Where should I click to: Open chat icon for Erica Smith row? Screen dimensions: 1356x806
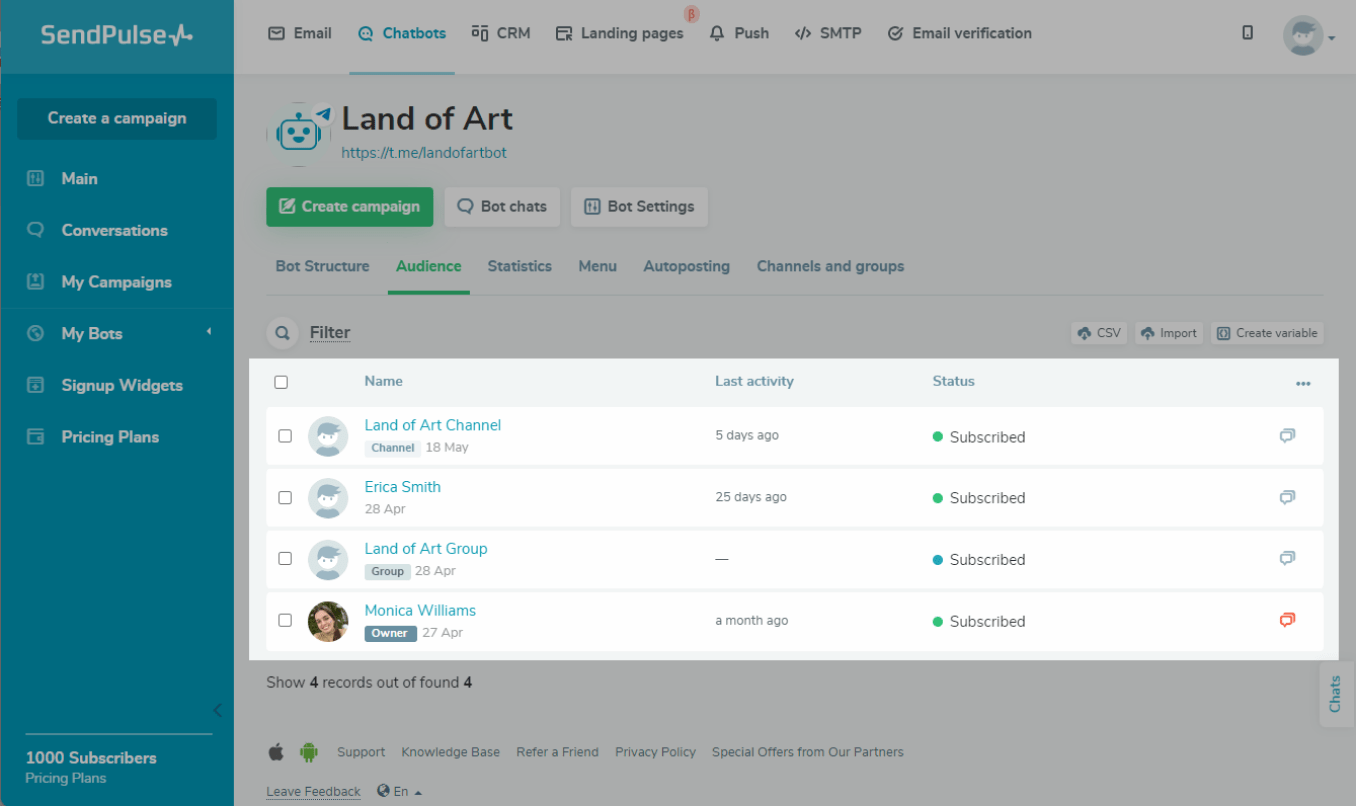click(x=1287, y=498)
